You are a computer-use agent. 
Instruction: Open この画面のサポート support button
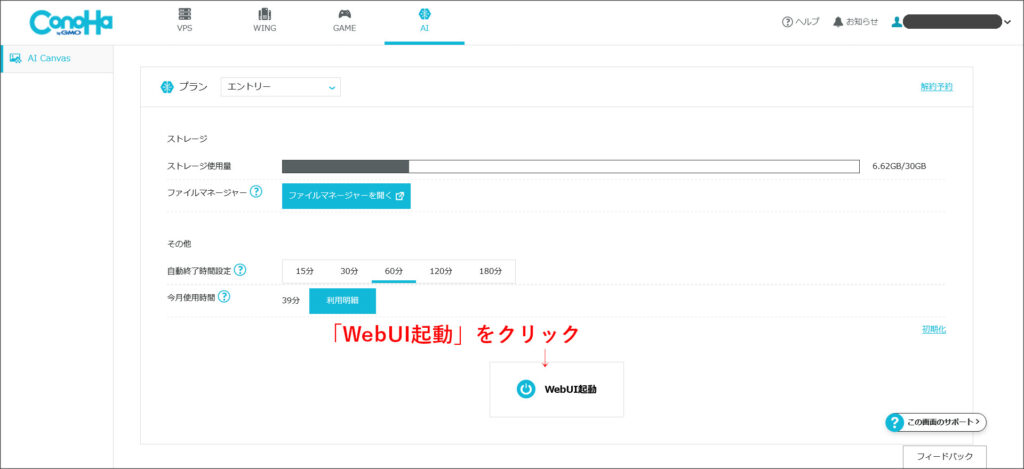(936, 423)
